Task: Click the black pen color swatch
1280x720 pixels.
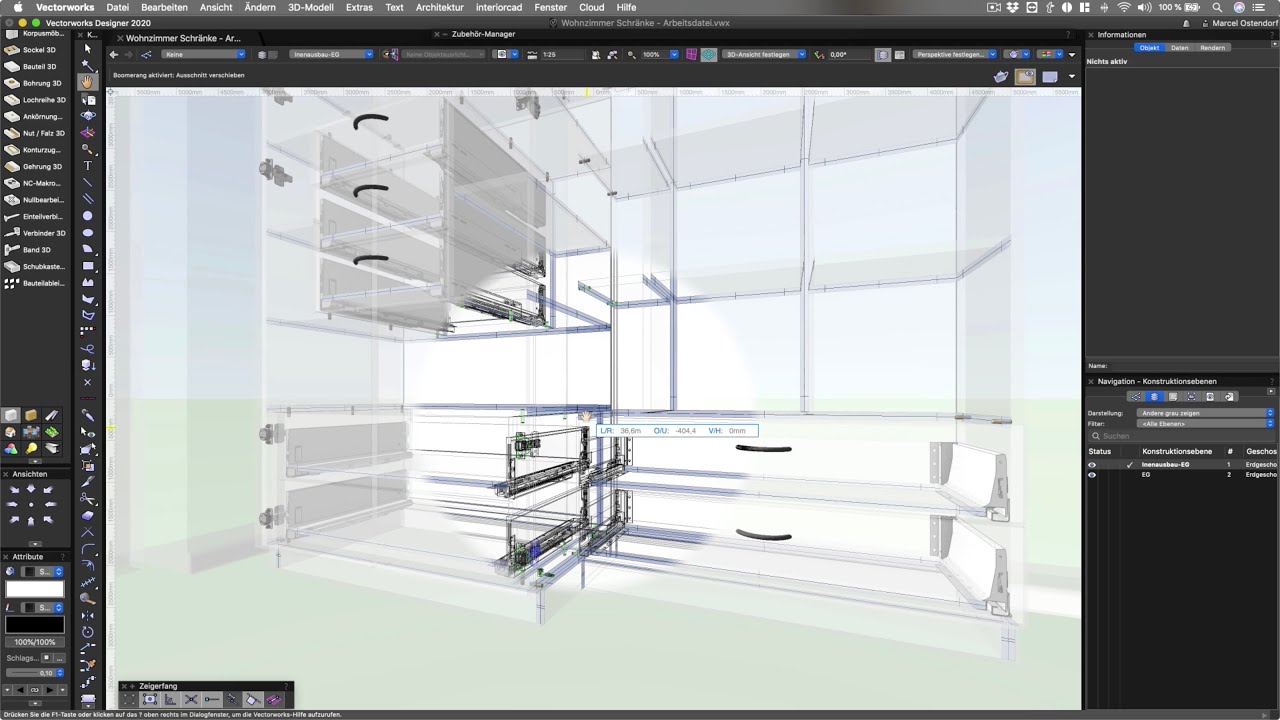Action: (x=35, y=625)
